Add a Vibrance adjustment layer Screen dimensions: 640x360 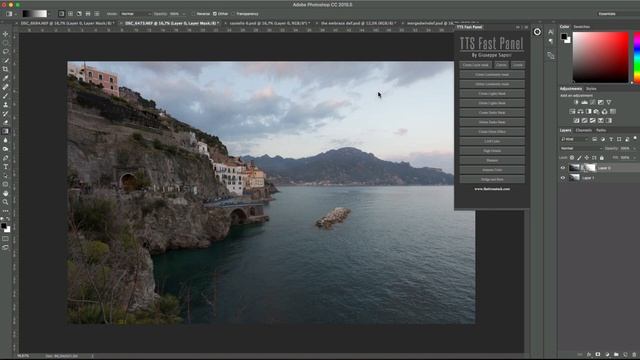[x=609, y=102]
